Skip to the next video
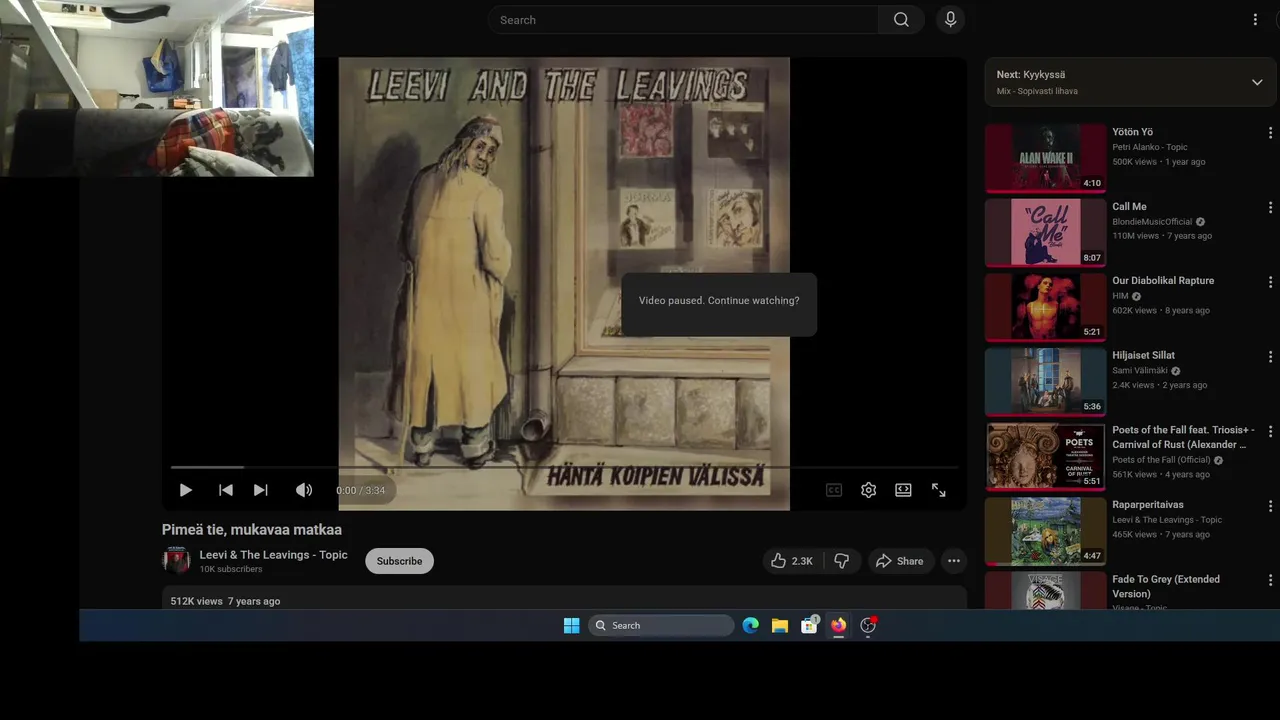The width and height of the screenshot is (1280, 720). (x=261, y=490)
